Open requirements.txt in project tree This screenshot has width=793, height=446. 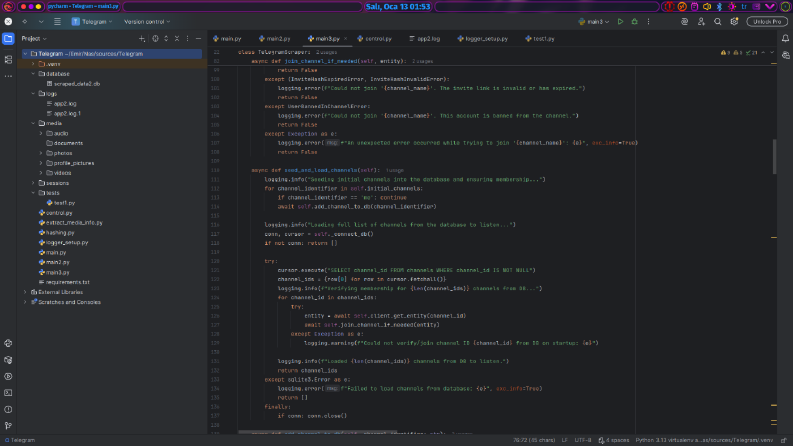[64, 282]
